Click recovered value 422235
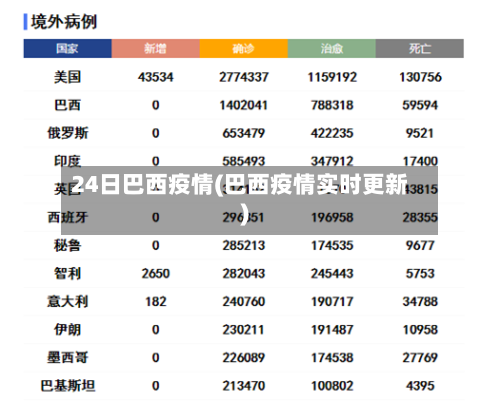Viewport: 500px width, 402px height. pyautogui.click(x=332, y=133)
